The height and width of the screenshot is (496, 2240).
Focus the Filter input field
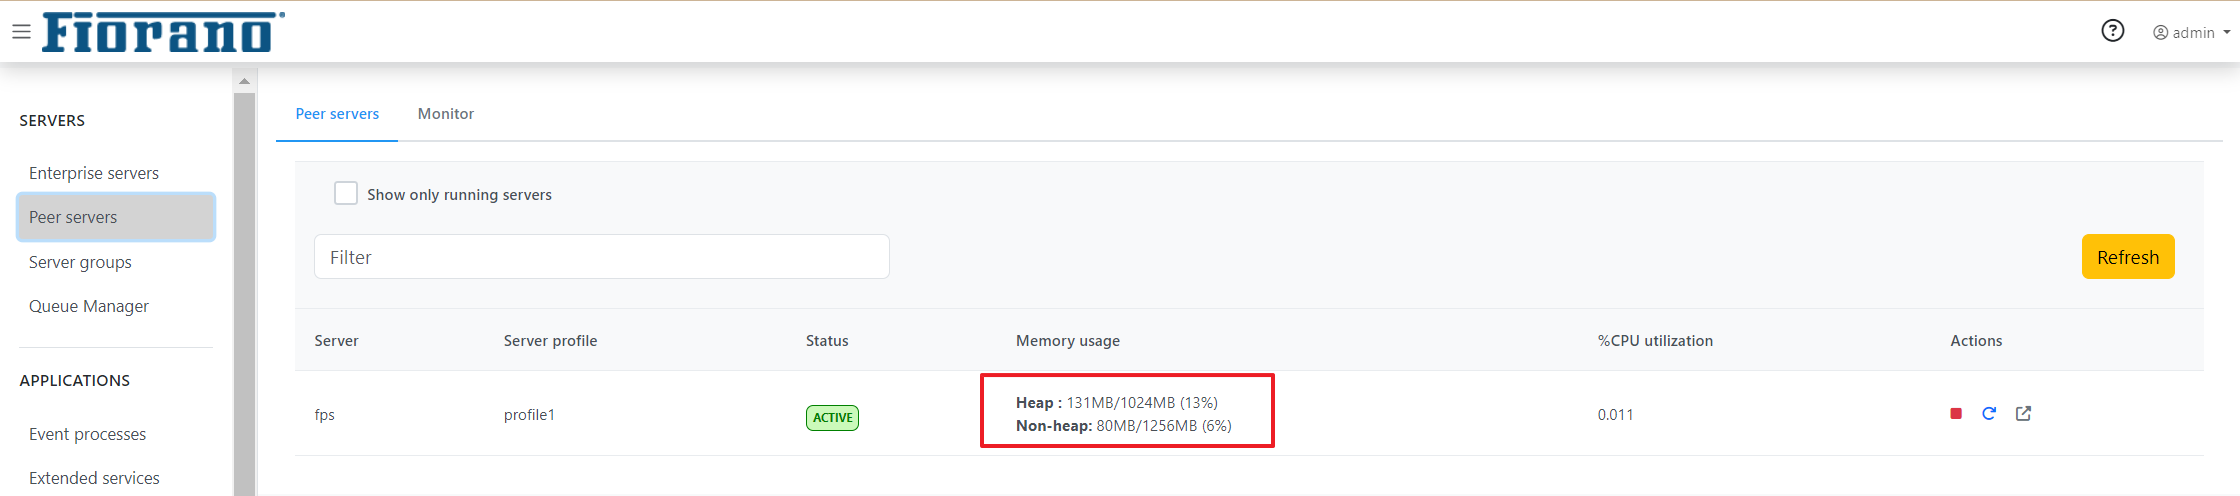pos(602,257)
